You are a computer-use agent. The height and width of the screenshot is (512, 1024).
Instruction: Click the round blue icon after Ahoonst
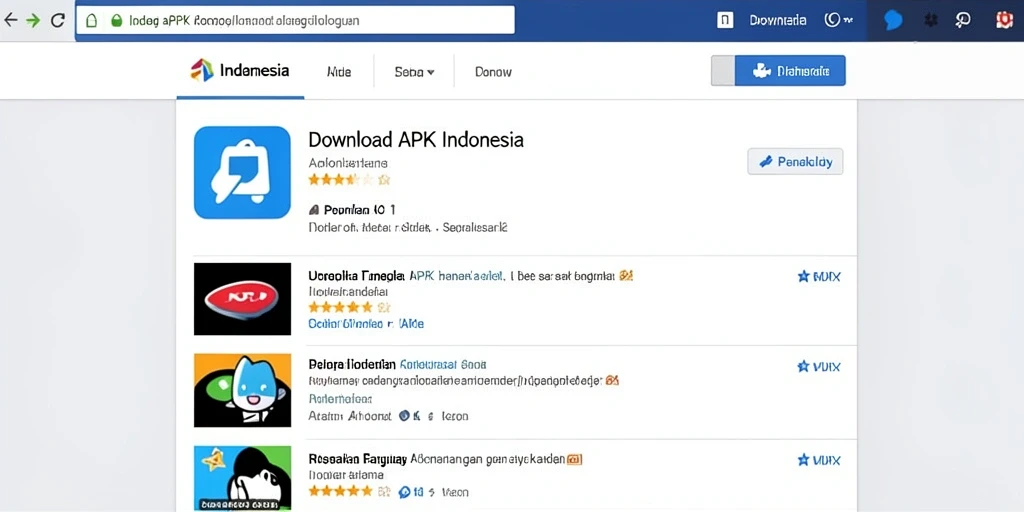(404, 415)
